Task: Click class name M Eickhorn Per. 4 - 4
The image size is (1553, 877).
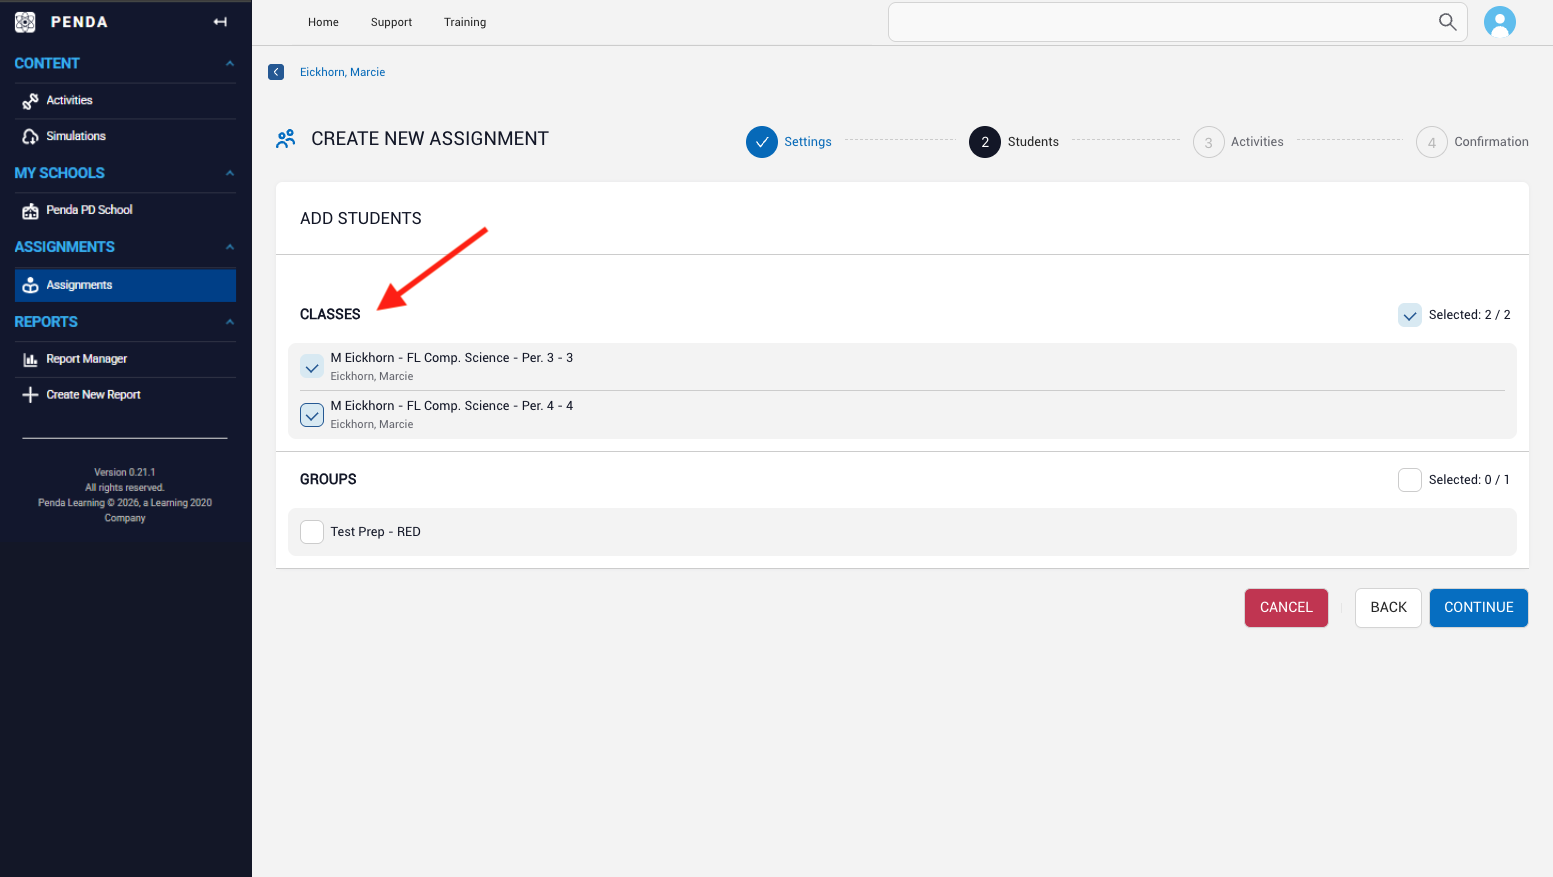Action: click(x=452, y=406)
